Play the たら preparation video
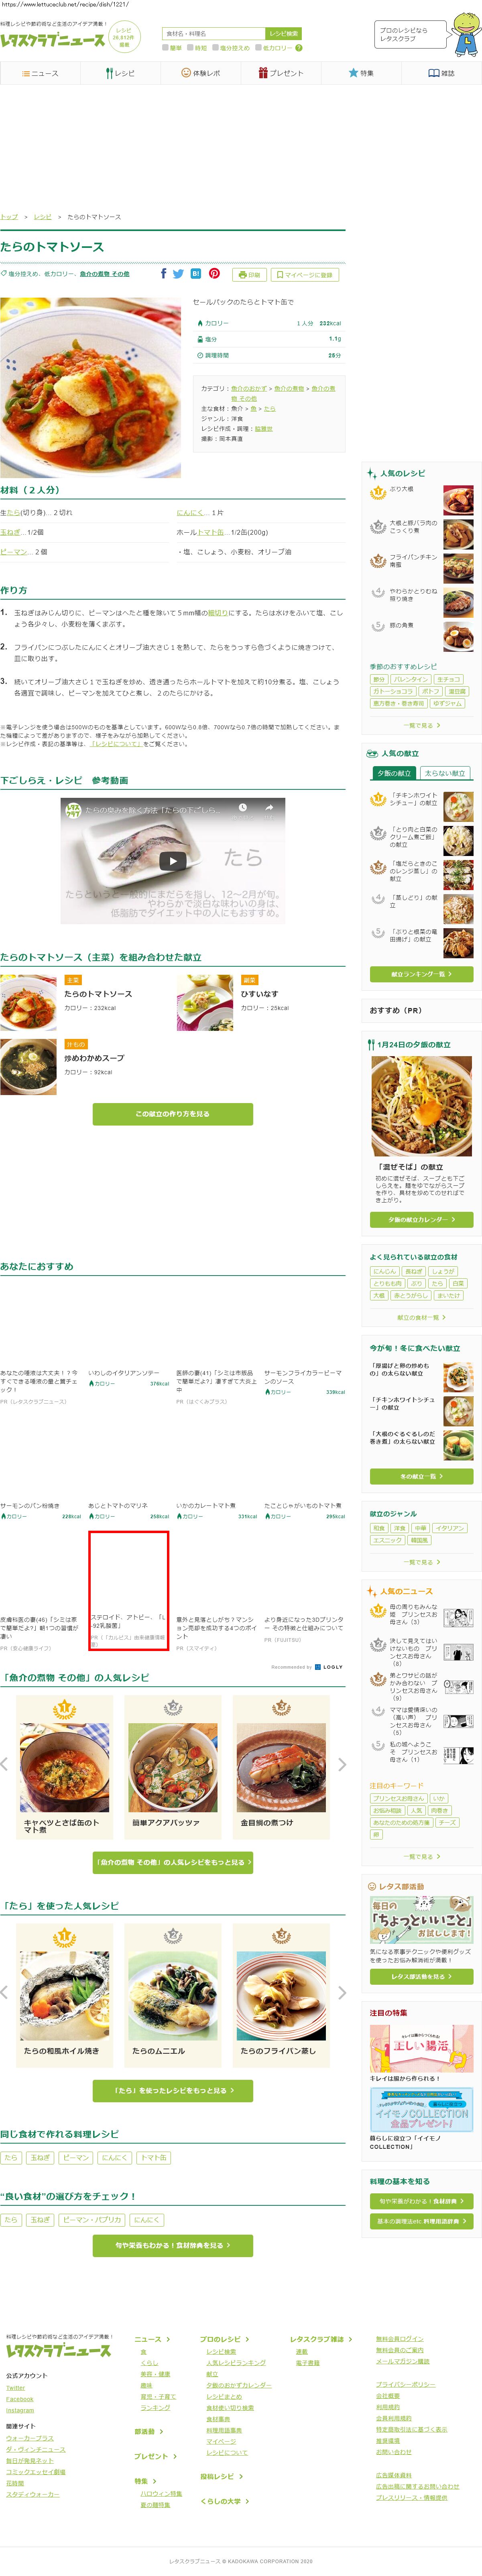The width and height of the screenshot is (482, 2576). (173, 860)
